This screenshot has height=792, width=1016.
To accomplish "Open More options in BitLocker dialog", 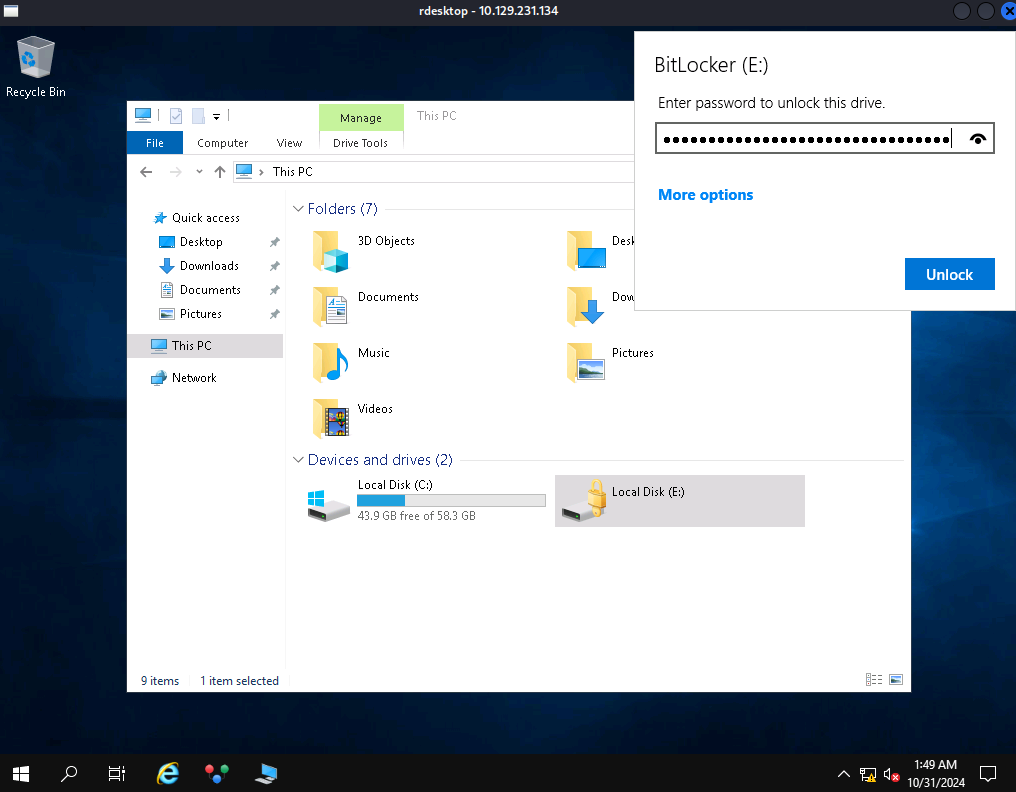I will 705,195.
